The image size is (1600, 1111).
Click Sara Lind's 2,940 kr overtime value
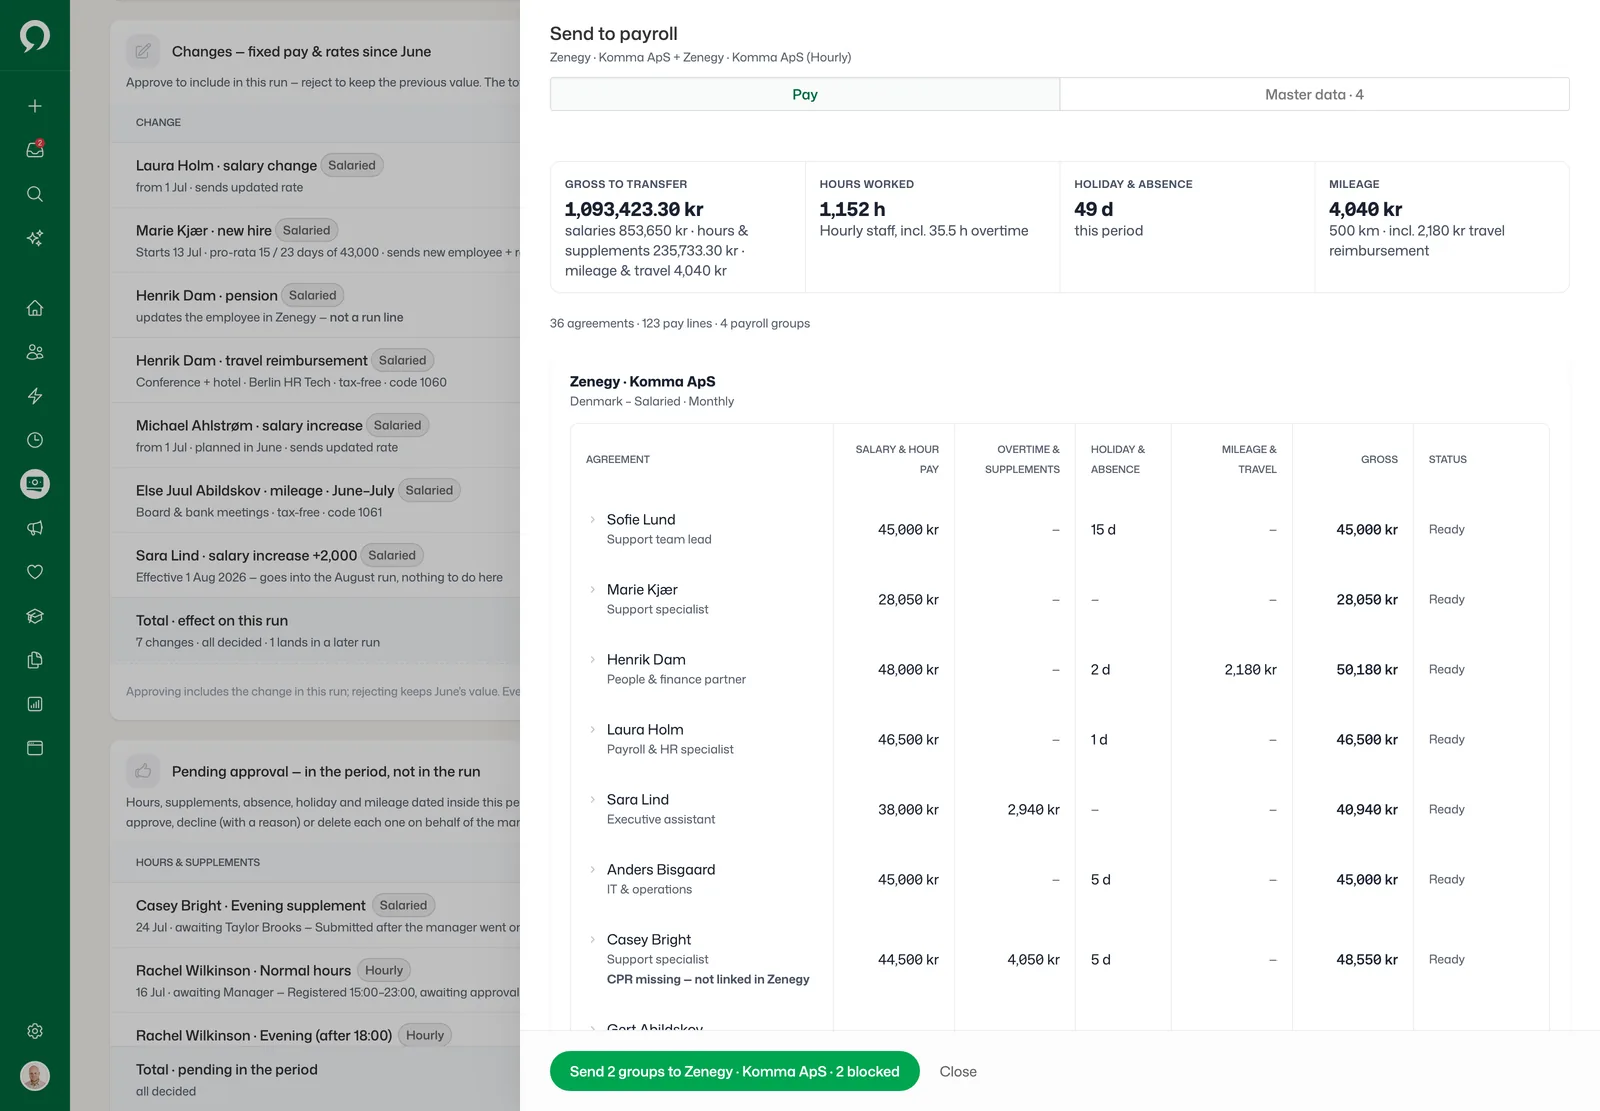click(1033, 810)
